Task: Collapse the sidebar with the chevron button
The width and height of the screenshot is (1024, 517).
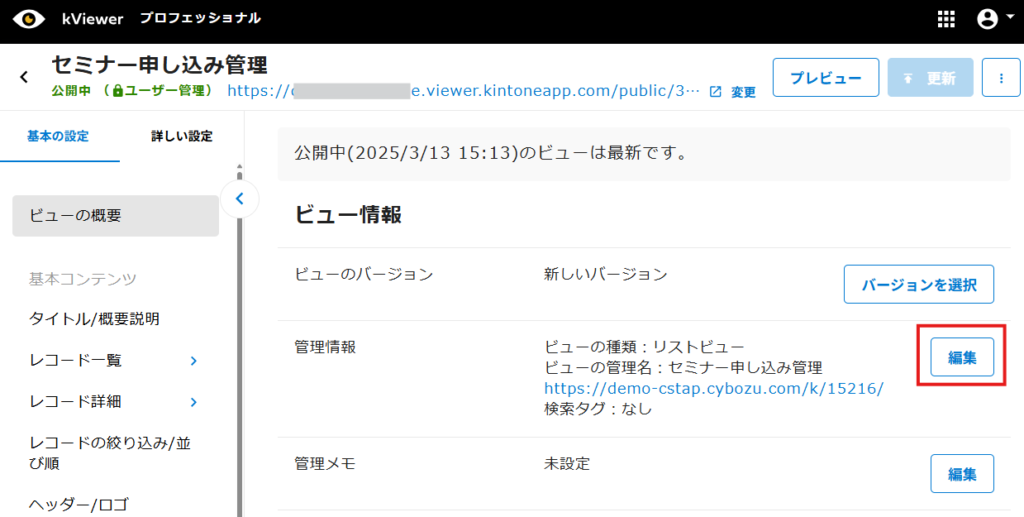Action: pos(239,198)
